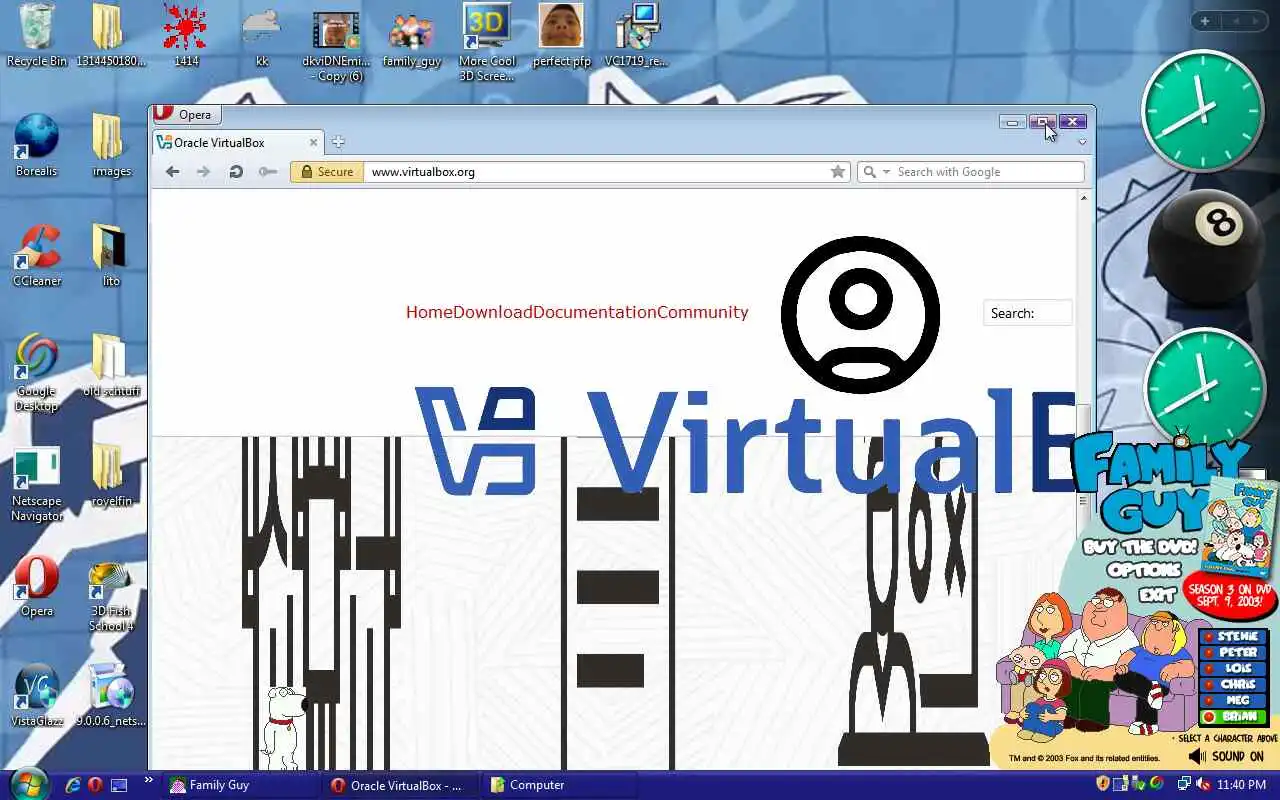Image resolution: width=1280 pixels, height=800 pixels.
Task: Click the Magic 8 ball gadget
Action: [x=1205, y=249]
